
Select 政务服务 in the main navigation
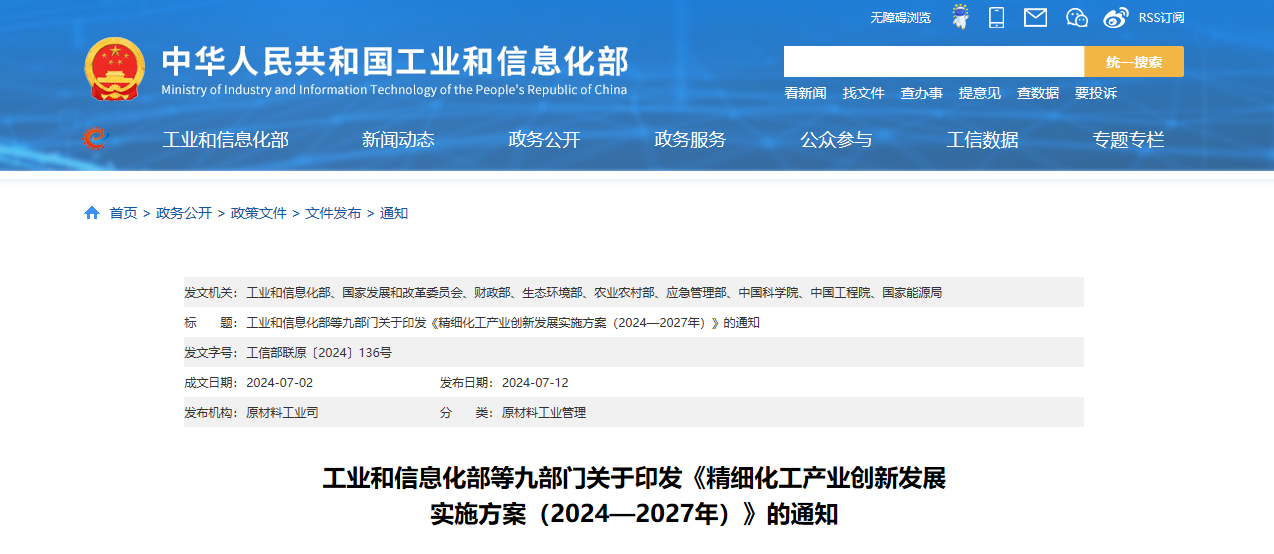(x=690, y=140)
